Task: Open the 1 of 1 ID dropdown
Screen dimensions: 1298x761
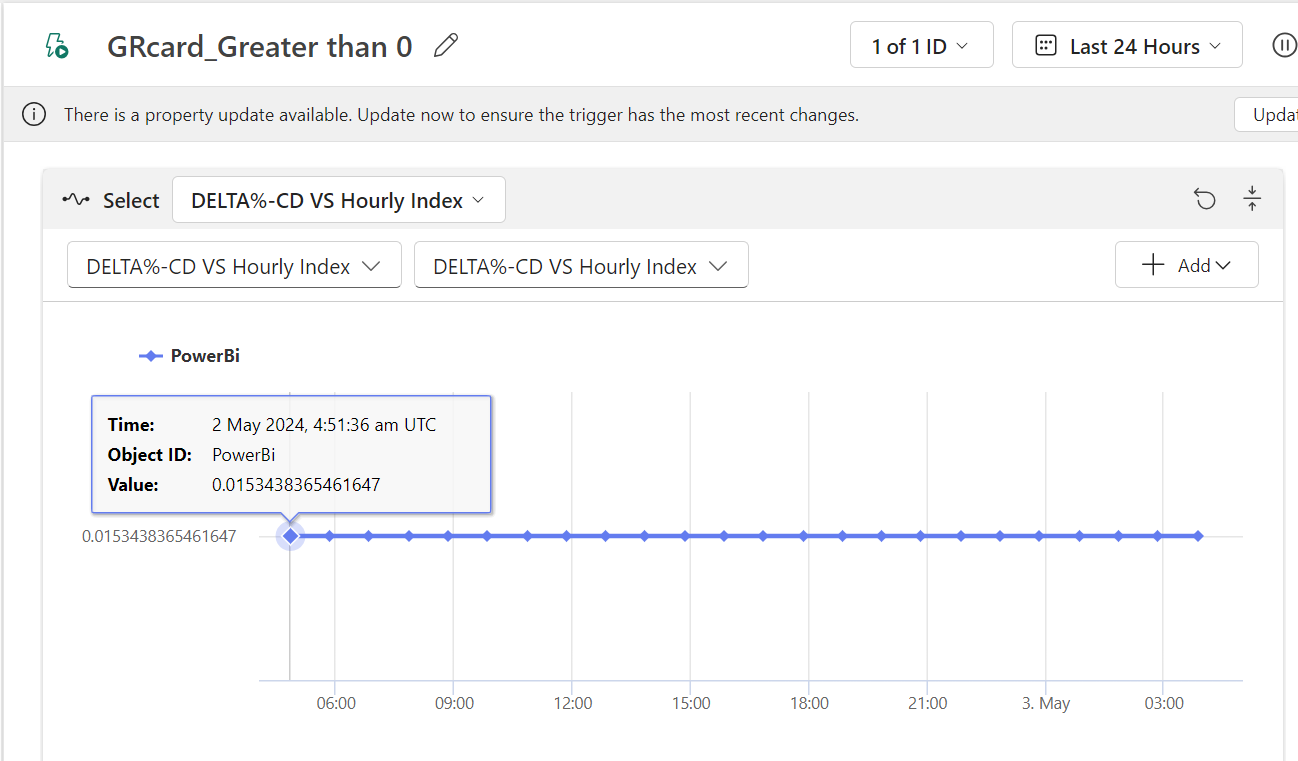Action: [922, 45]
